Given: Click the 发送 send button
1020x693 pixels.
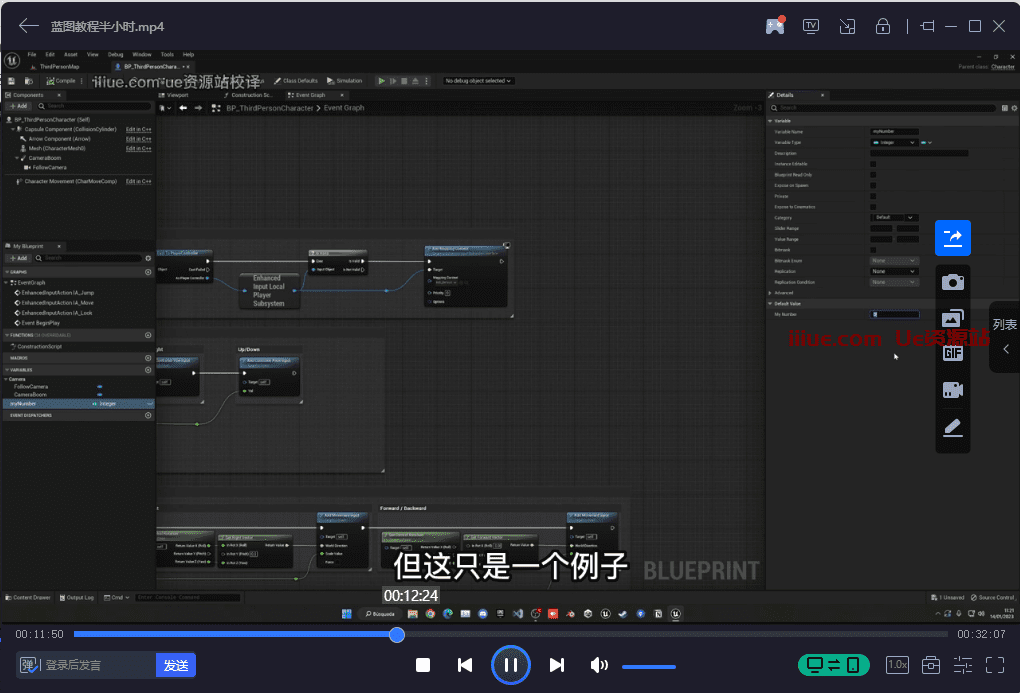Looking at the screenshot, I should click(176, 665).
